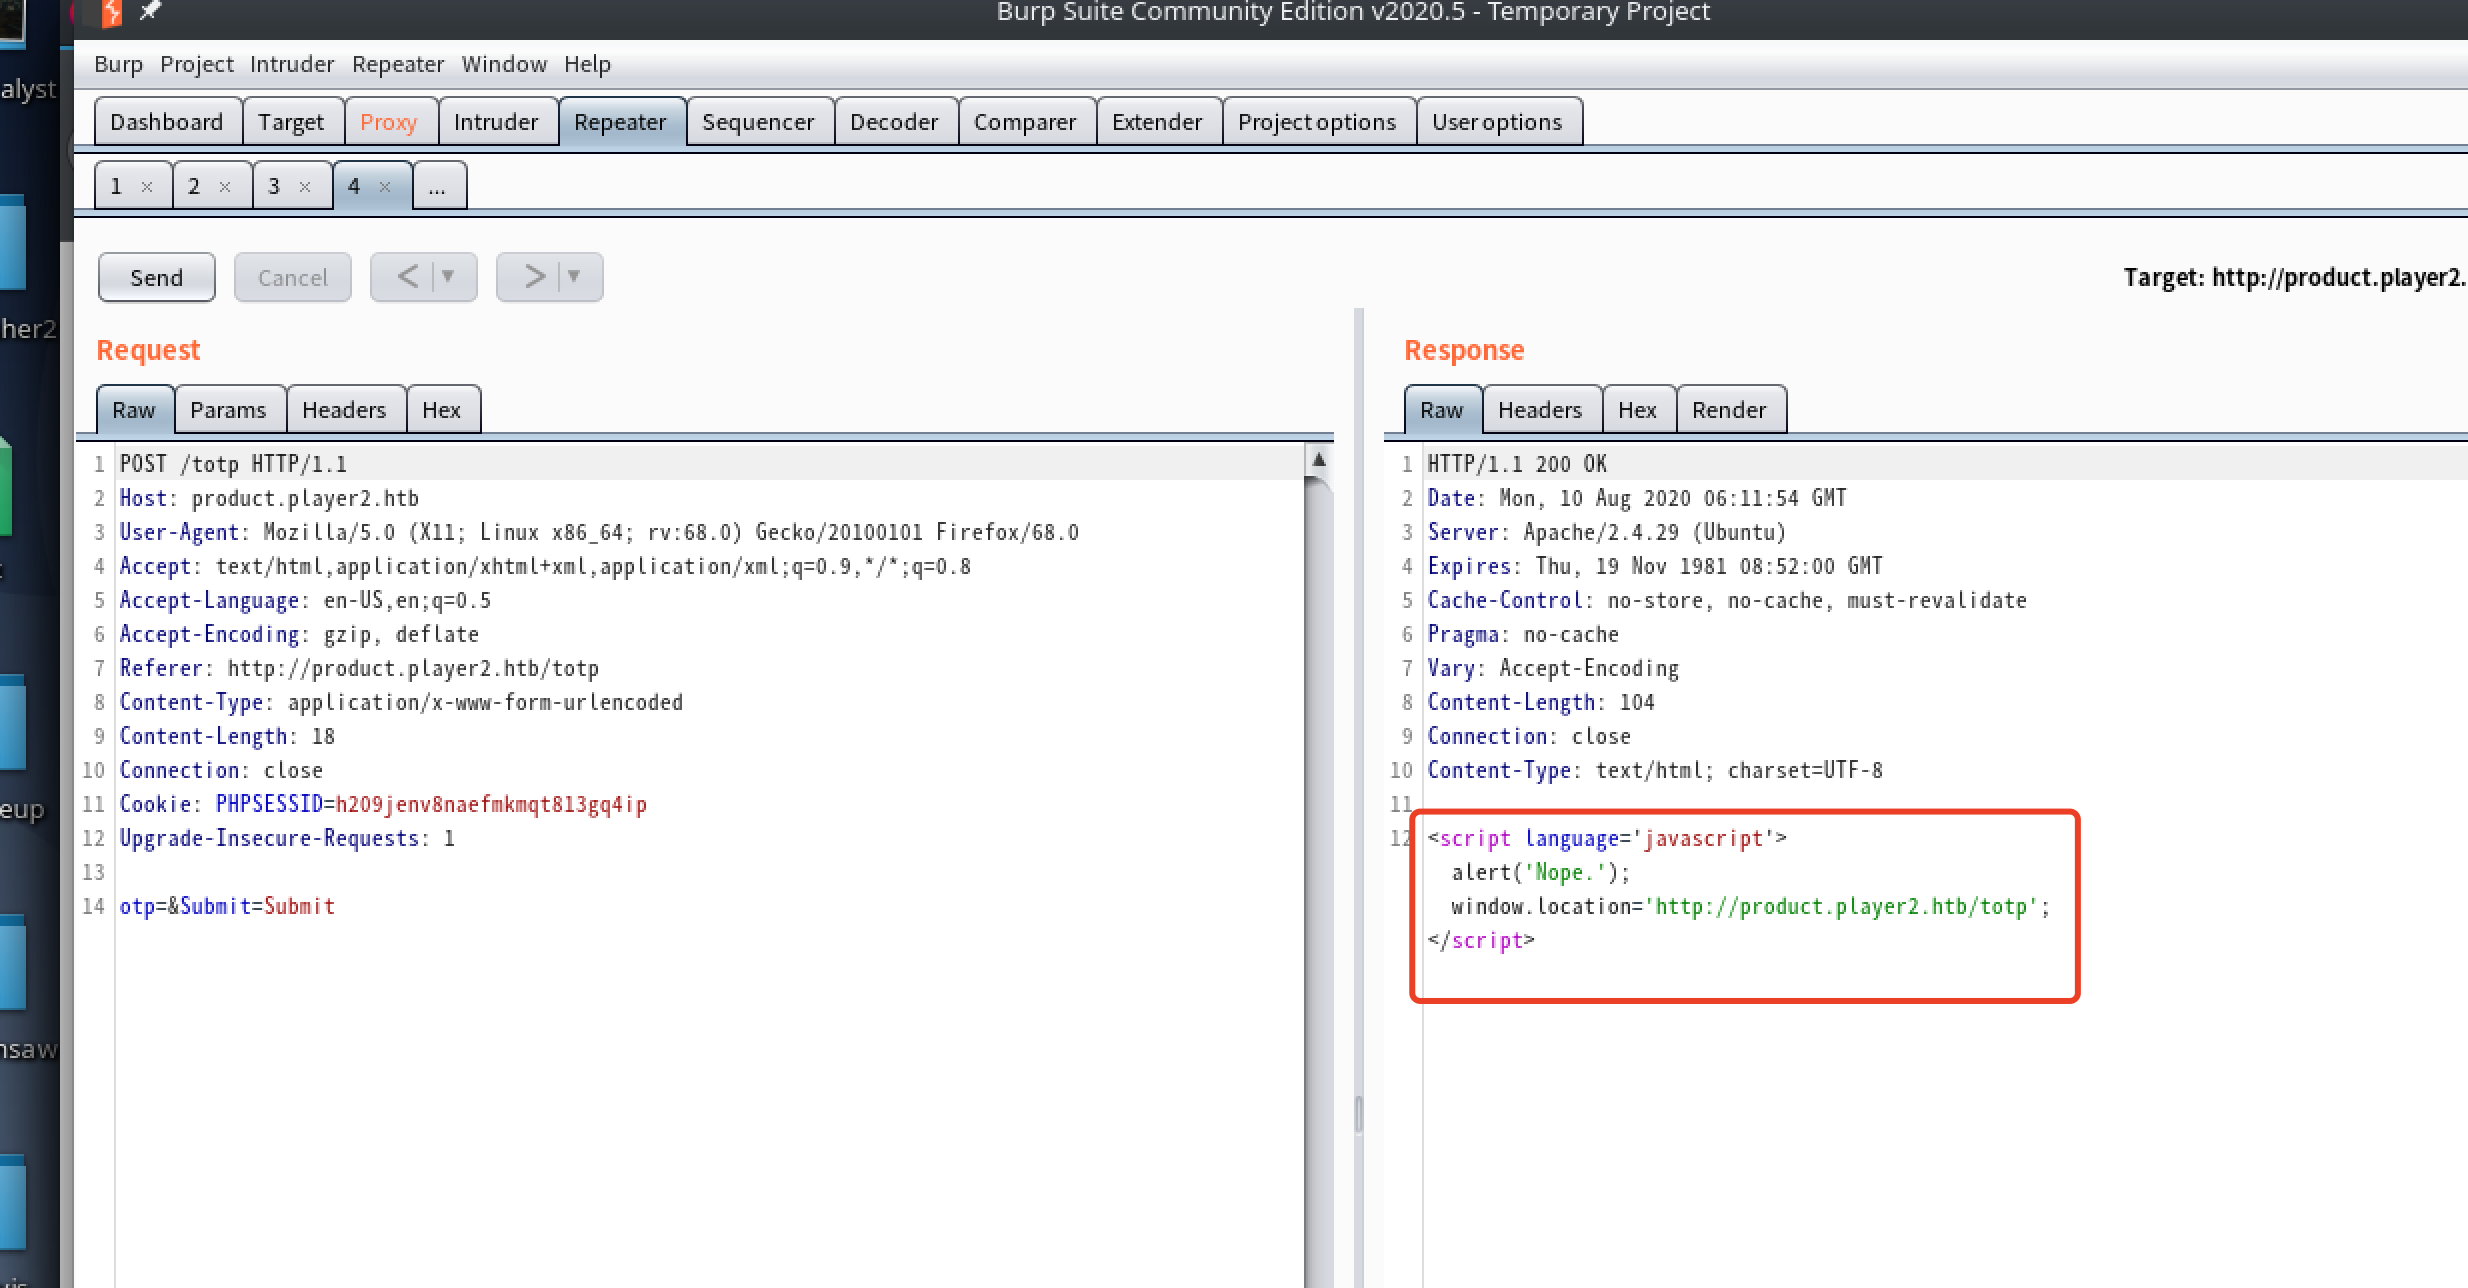The height and width of the screenshot is (1288, 2468).
Task: Expand the back history dropdown arrow
Action: (x=449, y=277)
